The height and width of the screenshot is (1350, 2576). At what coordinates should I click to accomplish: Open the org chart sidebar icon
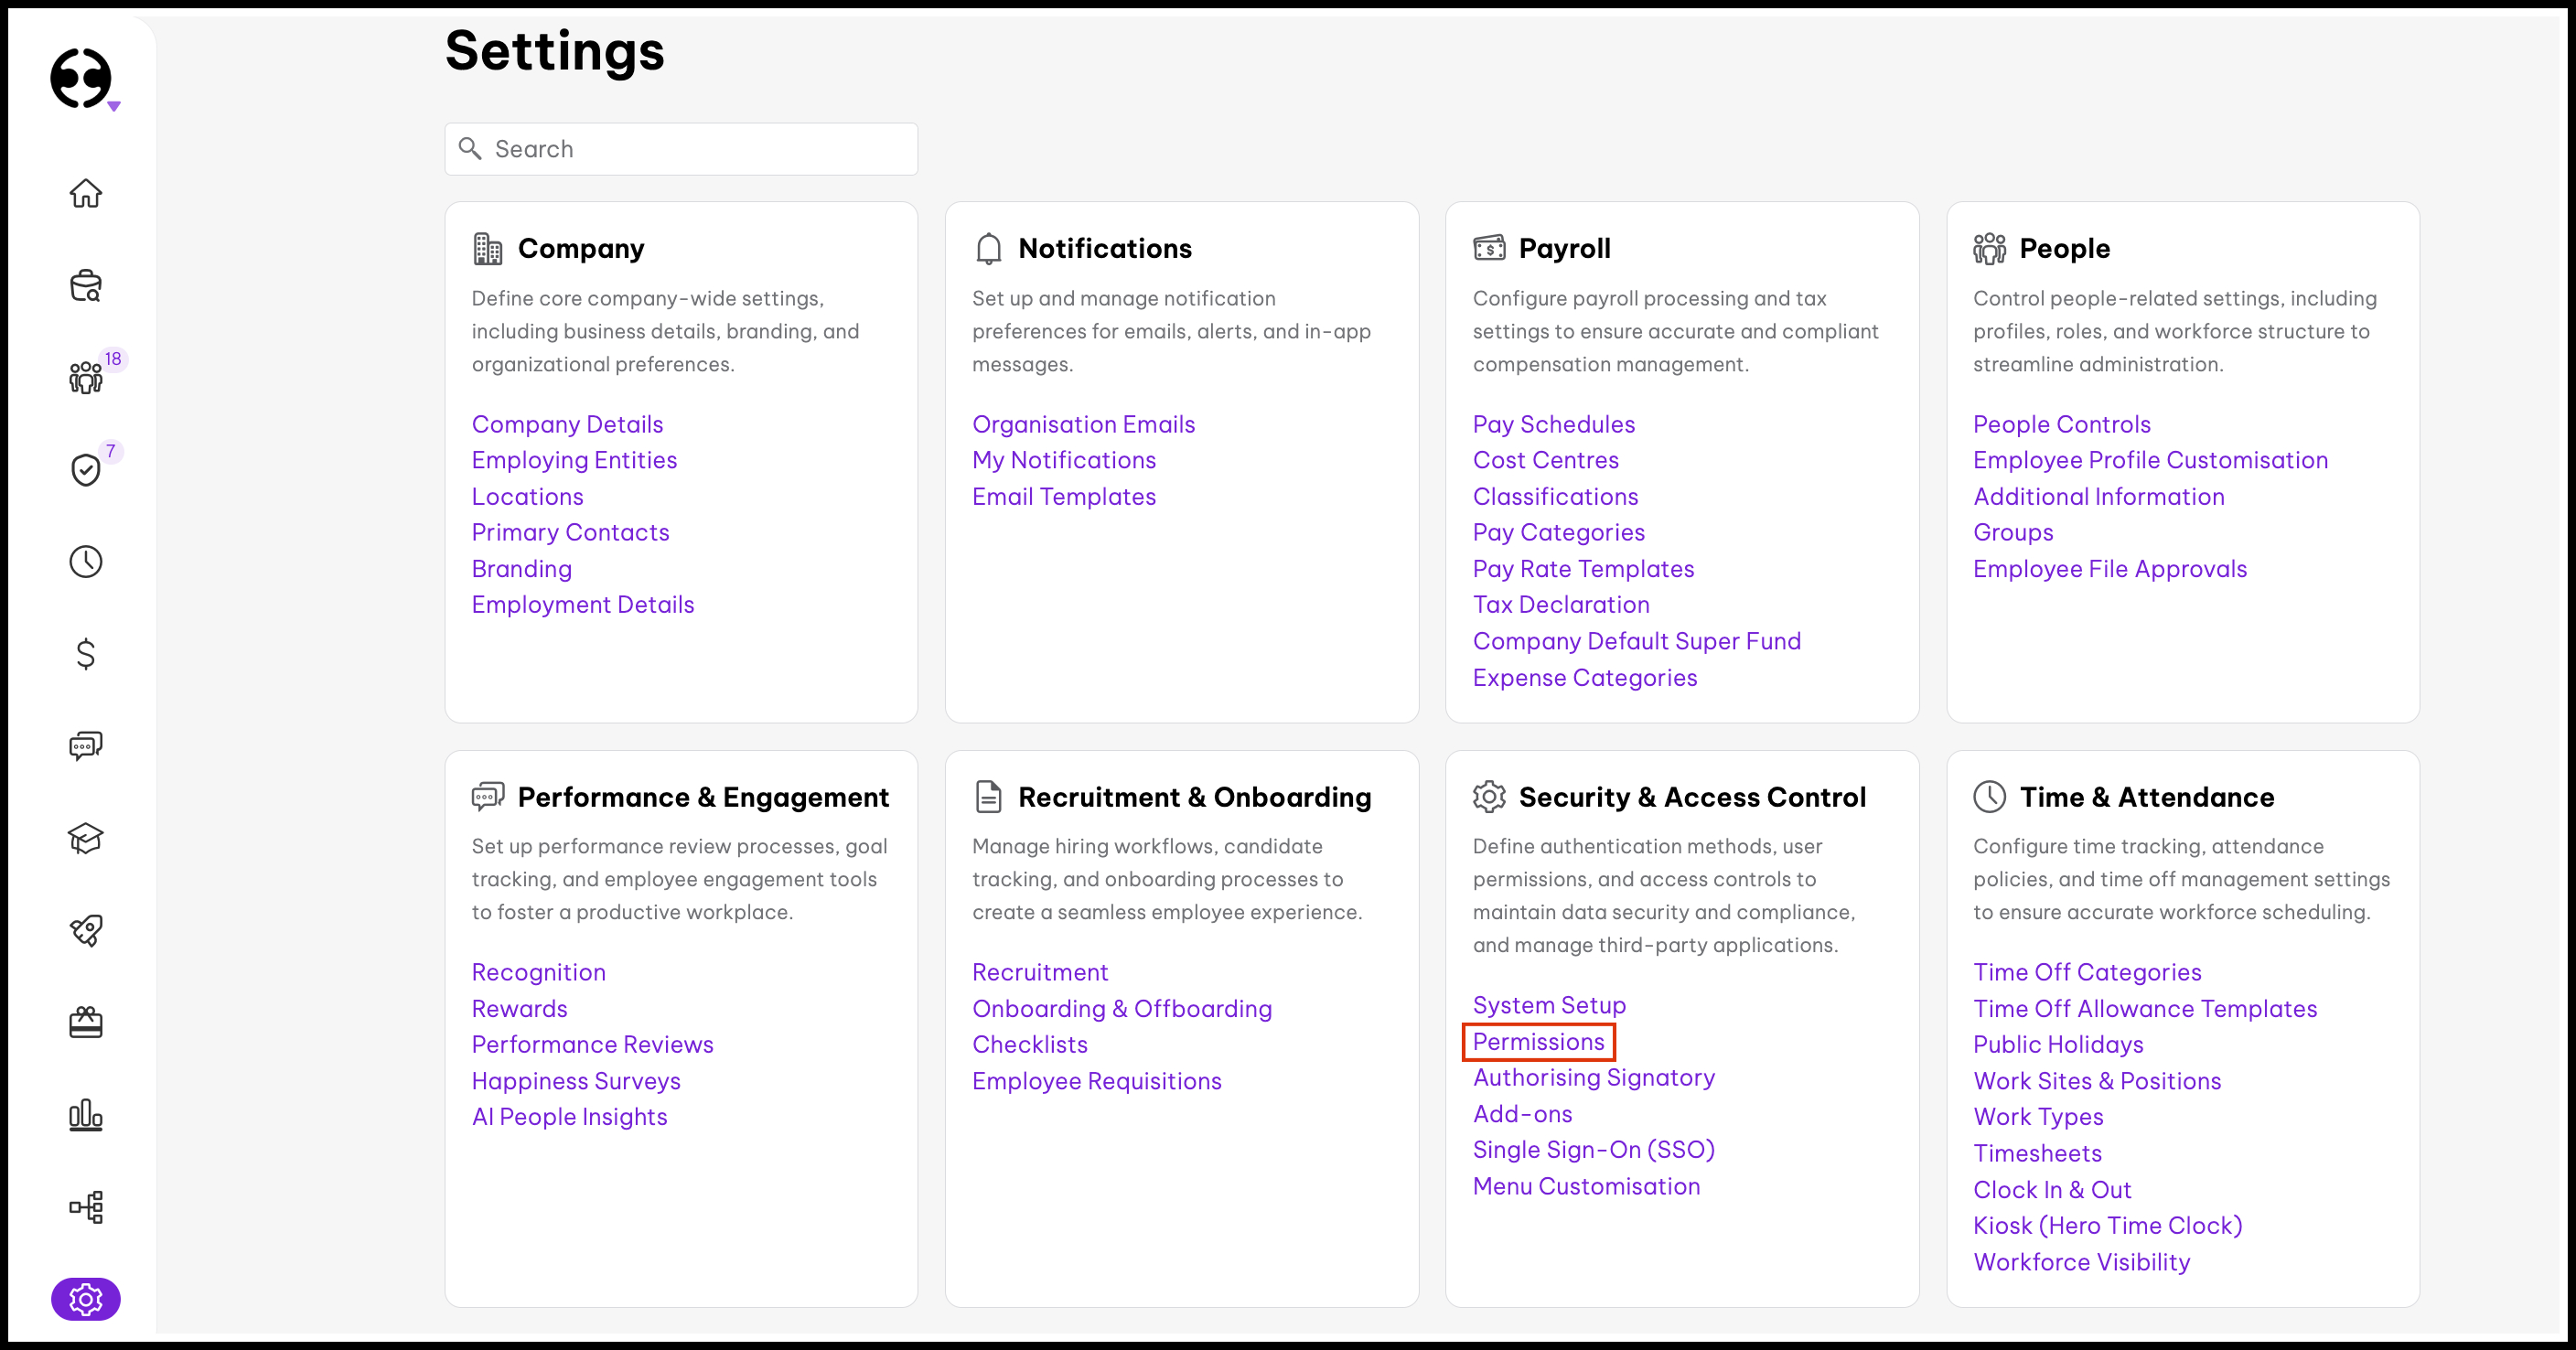pos(86,1207)
